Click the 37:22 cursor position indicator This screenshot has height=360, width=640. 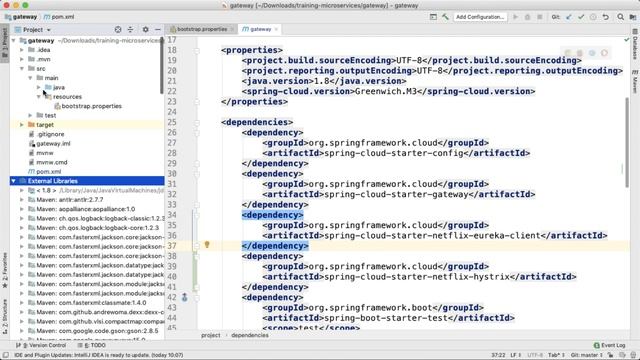(498, 355)
